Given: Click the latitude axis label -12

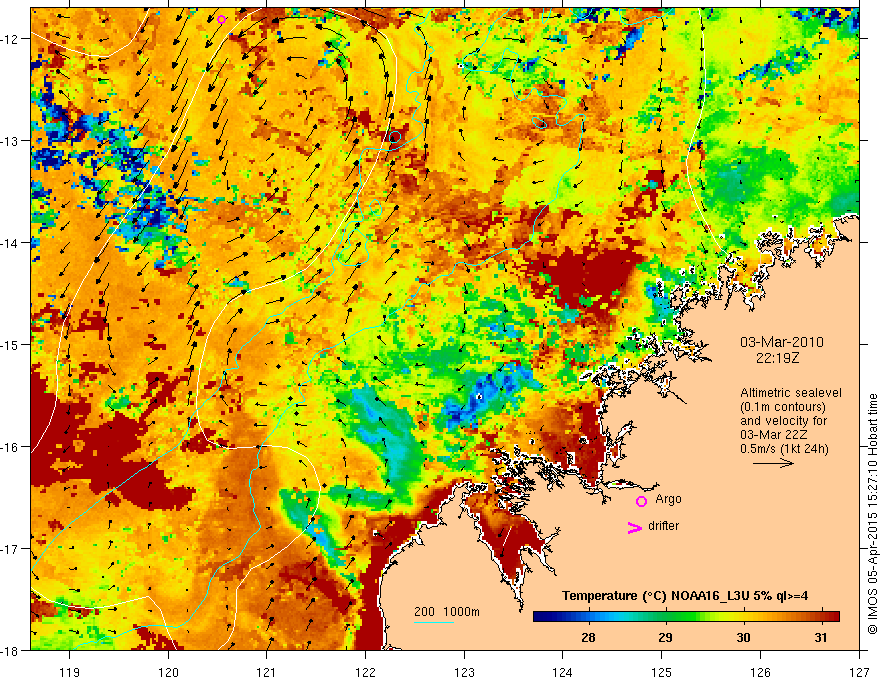Looking at the screenshot, I should pyautogui.click(x=11, y=39).
